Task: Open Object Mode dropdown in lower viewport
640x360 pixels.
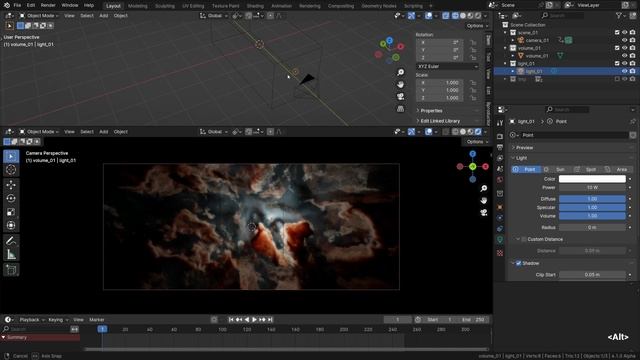Action: [x=39, y=132]
